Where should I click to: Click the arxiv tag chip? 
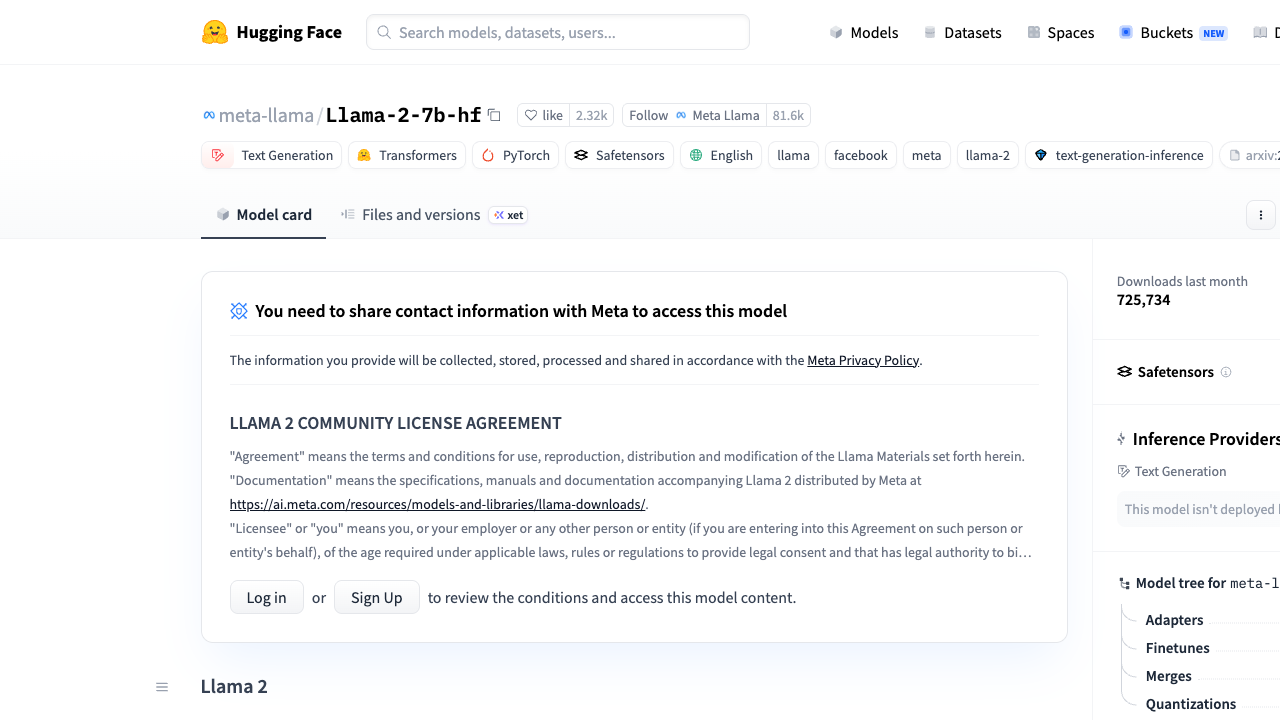(1250, 155)
